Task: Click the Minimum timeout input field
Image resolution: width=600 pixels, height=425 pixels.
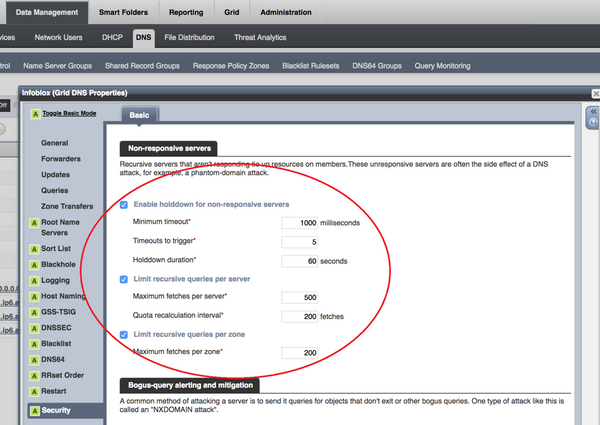Action: coord(299,222)
